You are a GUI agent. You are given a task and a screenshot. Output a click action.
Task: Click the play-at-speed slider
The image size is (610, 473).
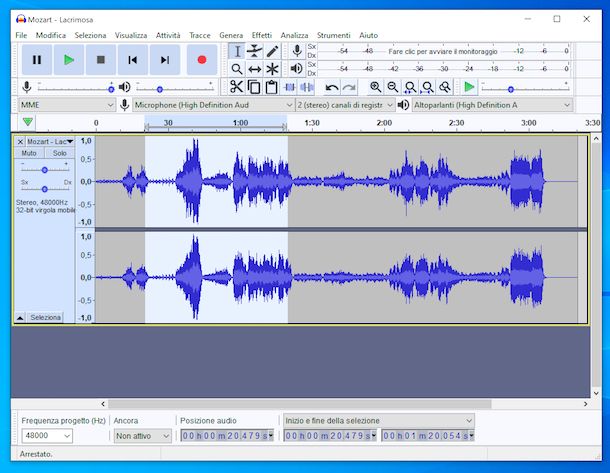pyautogui.click(x=525, y=89)
